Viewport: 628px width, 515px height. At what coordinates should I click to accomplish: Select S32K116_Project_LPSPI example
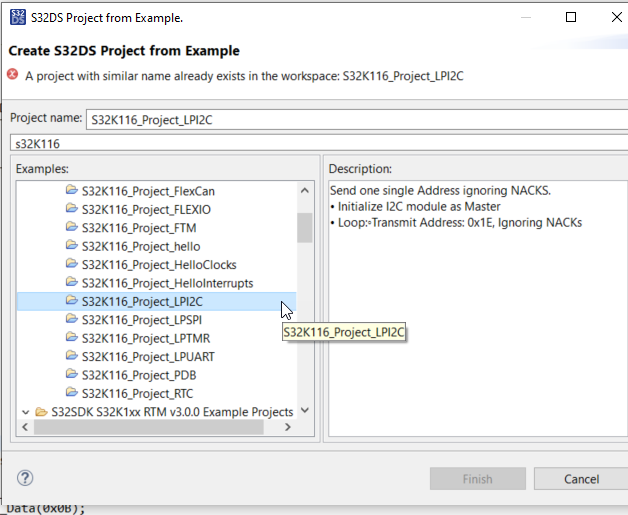pyautogui.click(x=142, y=320)
